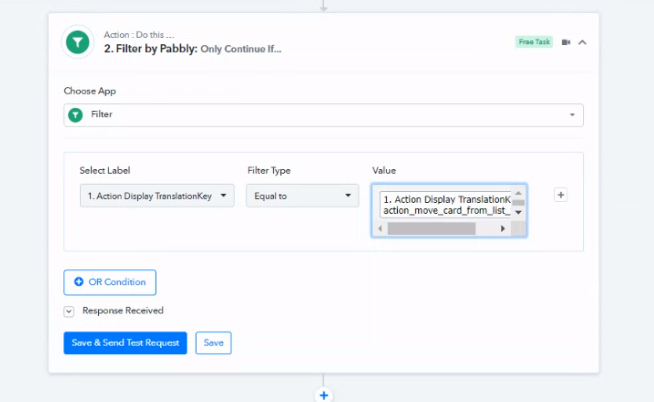Click the Filter Type column heading
Viewport: 654px width, 402px height.
[269, 171]
